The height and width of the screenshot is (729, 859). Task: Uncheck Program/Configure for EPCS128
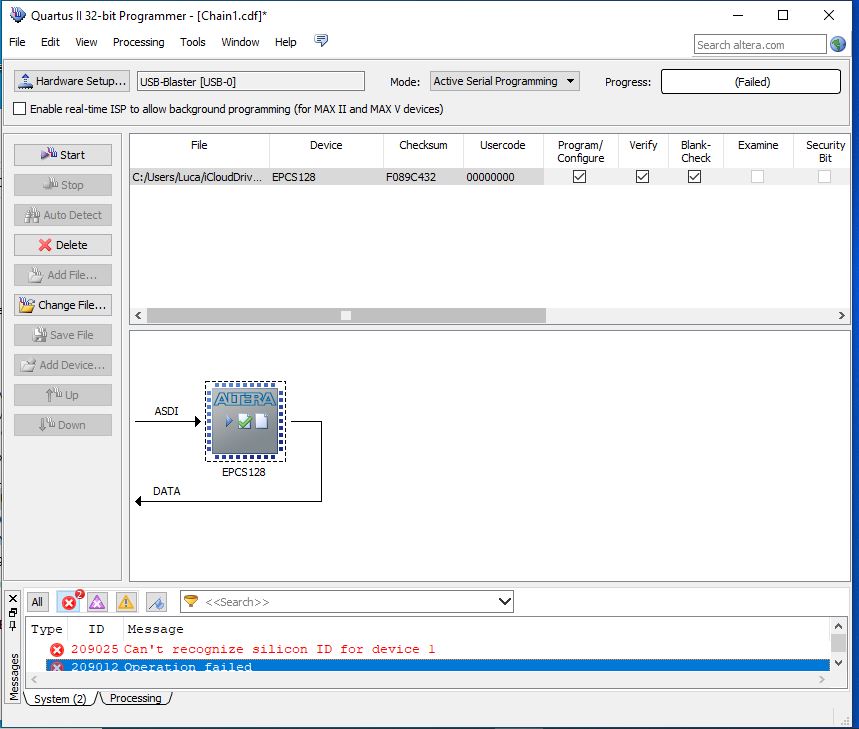(x=579, y=176)
